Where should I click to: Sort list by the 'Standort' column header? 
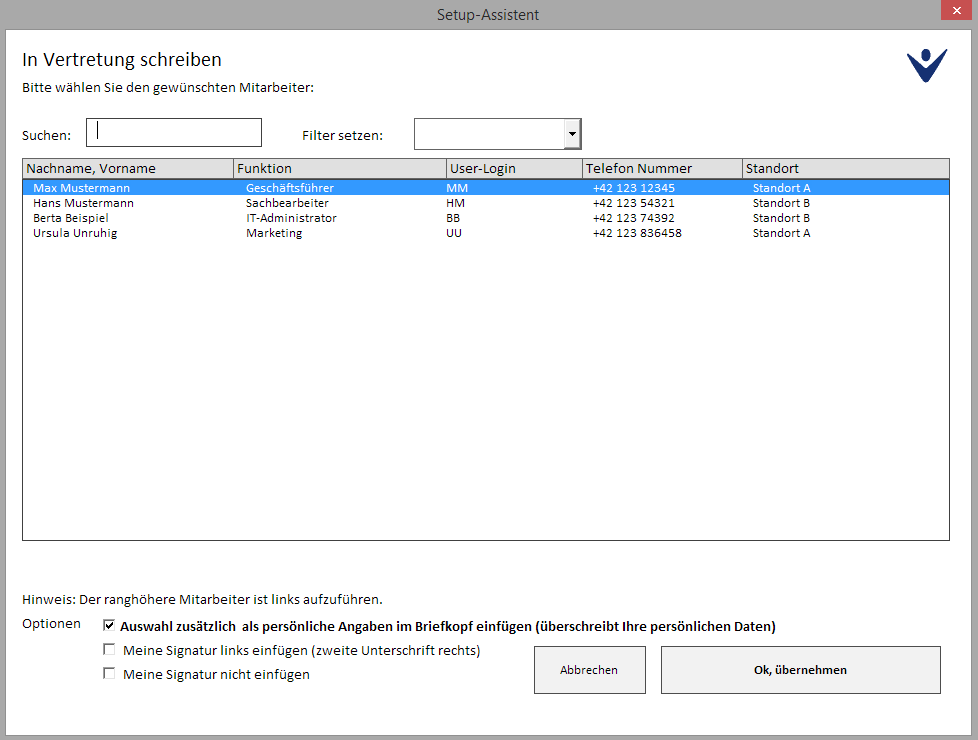(845, 168)
